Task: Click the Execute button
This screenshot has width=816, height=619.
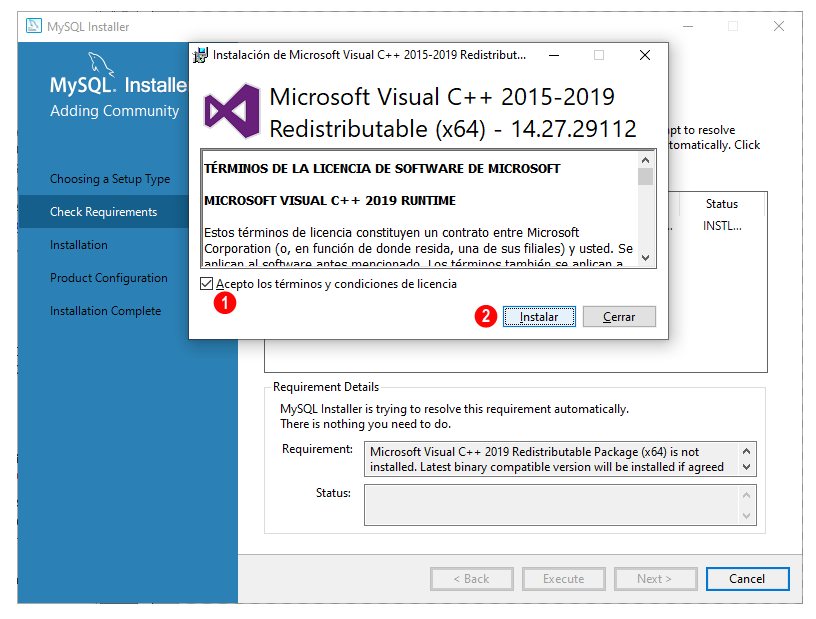Action: (564, 579)
